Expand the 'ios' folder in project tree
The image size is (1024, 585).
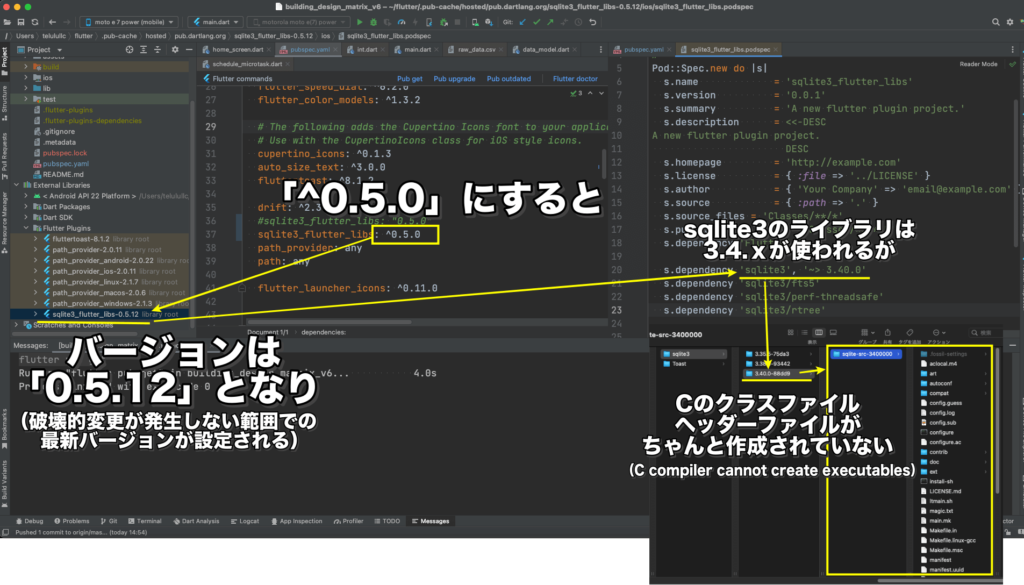tap(26, 78)
